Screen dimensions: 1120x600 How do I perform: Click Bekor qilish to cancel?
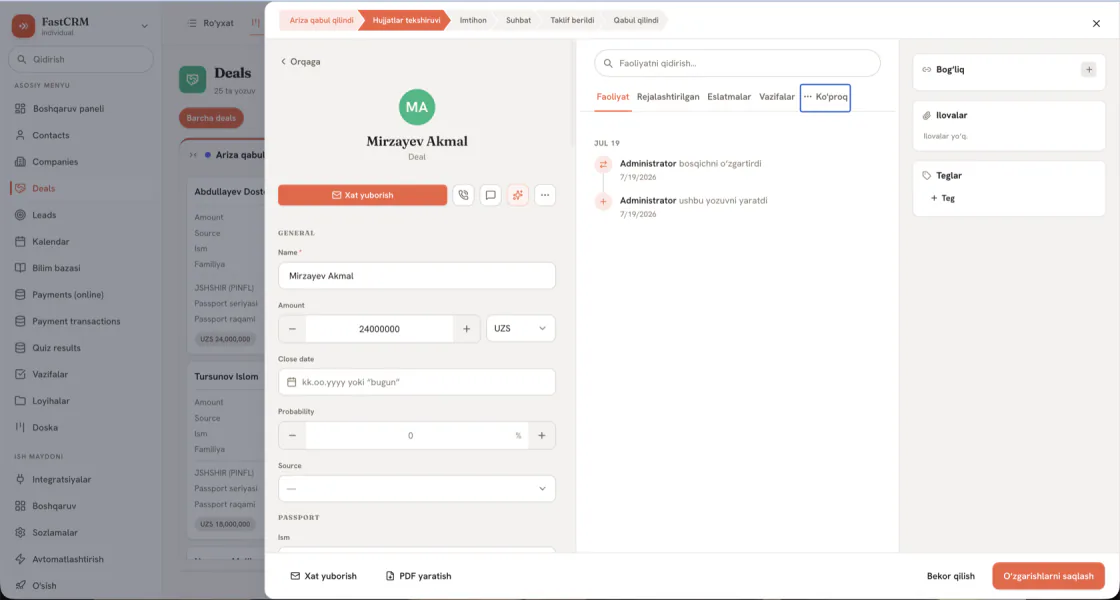point(951,576)
